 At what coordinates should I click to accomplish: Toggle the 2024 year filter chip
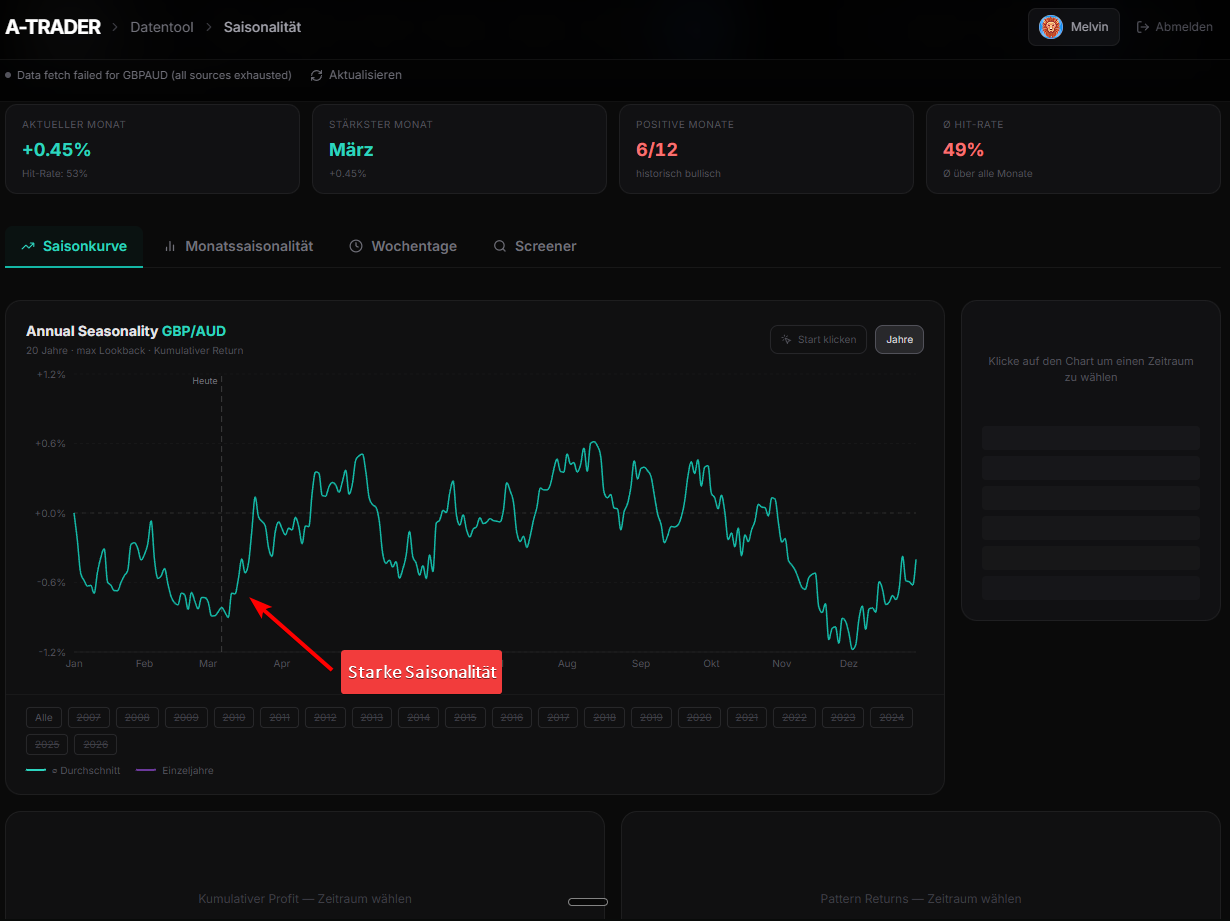pos(891,717)
